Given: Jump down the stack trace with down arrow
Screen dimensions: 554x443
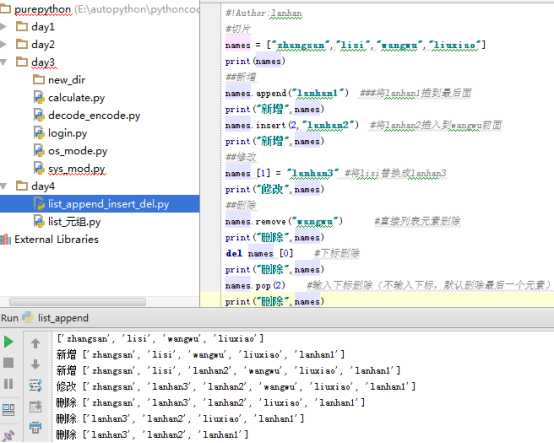Looking at the screenshot, I should 35,364.
